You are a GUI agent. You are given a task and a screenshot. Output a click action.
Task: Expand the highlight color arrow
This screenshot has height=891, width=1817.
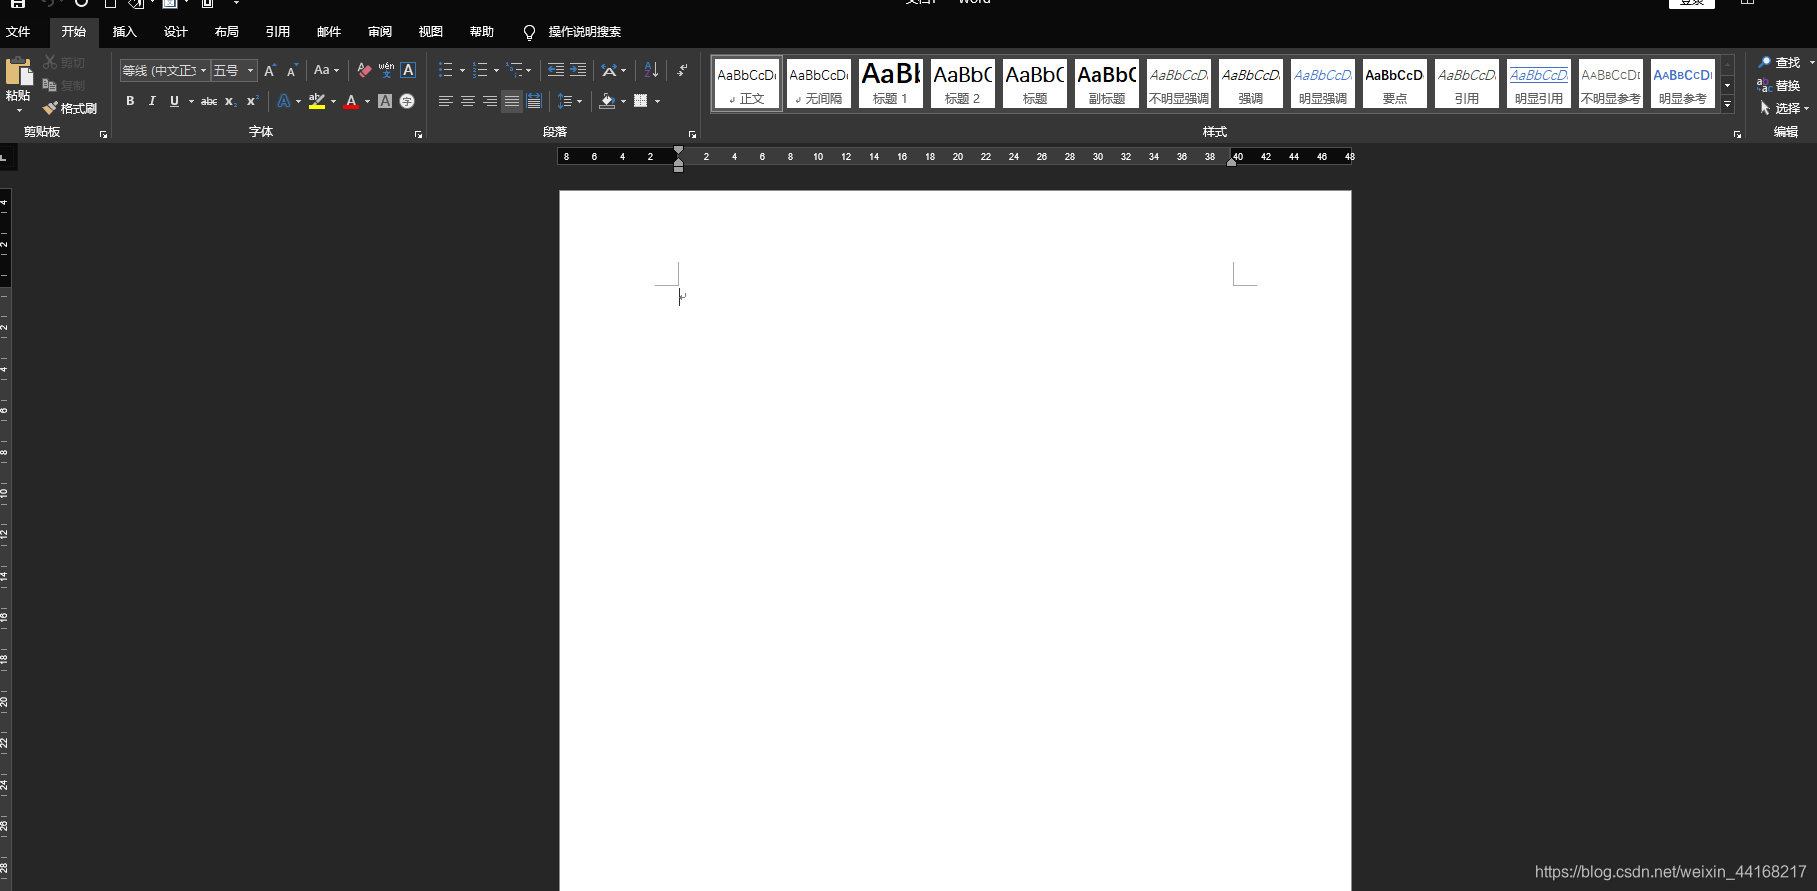pos(333,101)
